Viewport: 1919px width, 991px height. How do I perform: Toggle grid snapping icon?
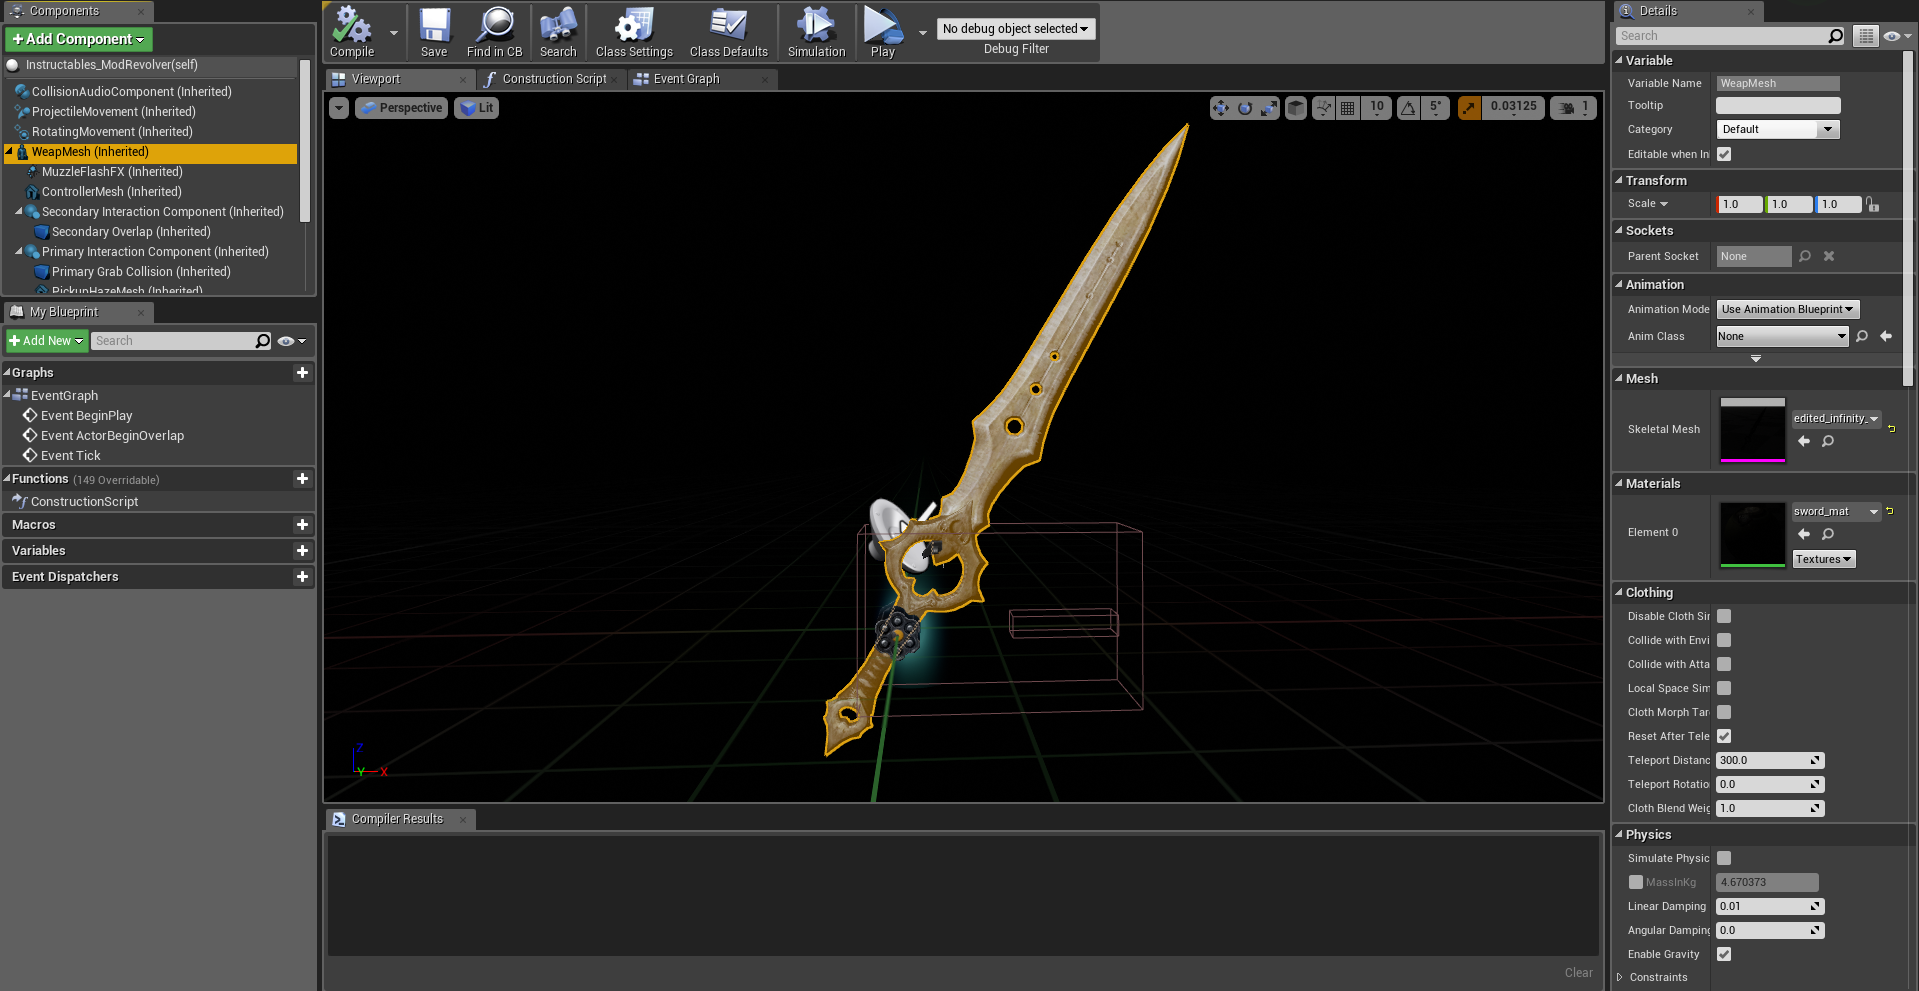point(1348,108)
